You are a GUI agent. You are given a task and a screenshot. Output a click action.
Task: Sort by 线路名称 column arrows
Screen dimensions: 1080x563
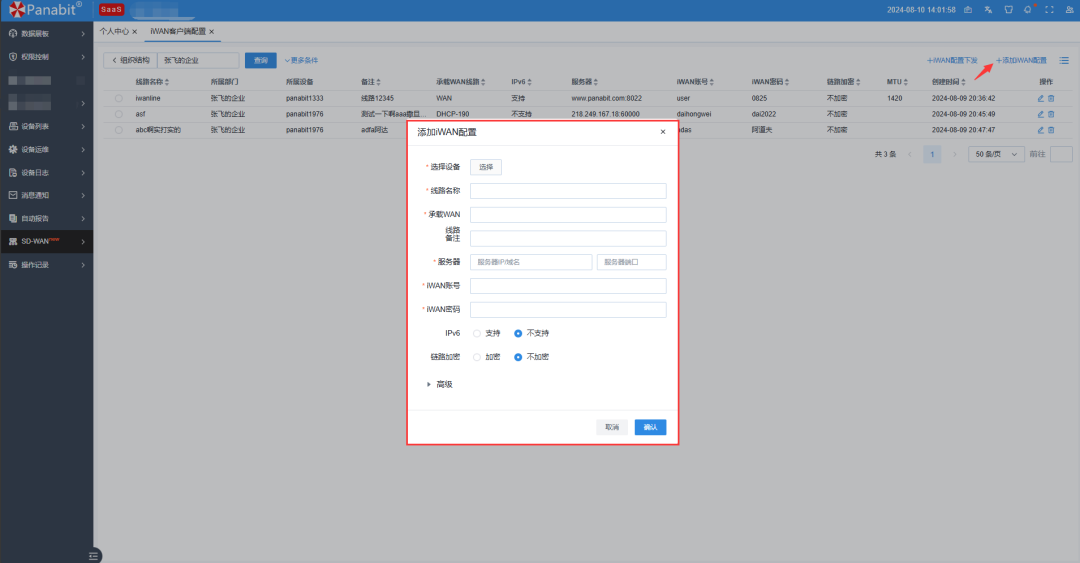tap(167, 82)
